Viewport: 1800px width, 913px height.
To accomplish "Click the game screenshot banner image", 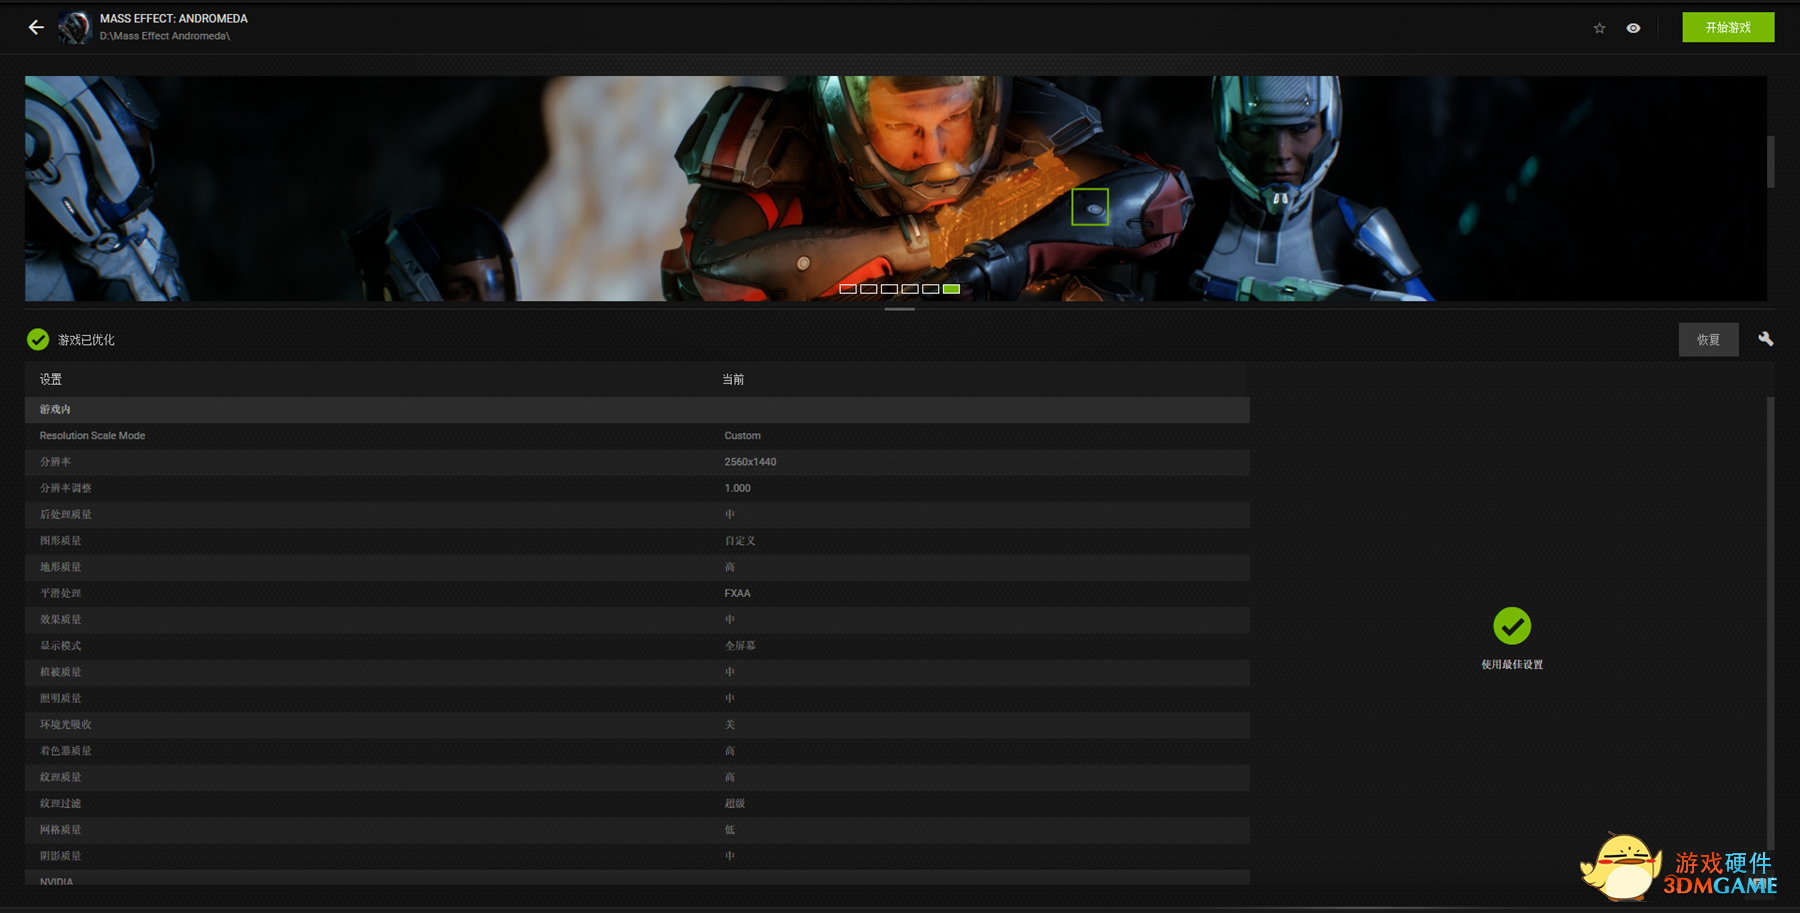I will tap(895, 188).
